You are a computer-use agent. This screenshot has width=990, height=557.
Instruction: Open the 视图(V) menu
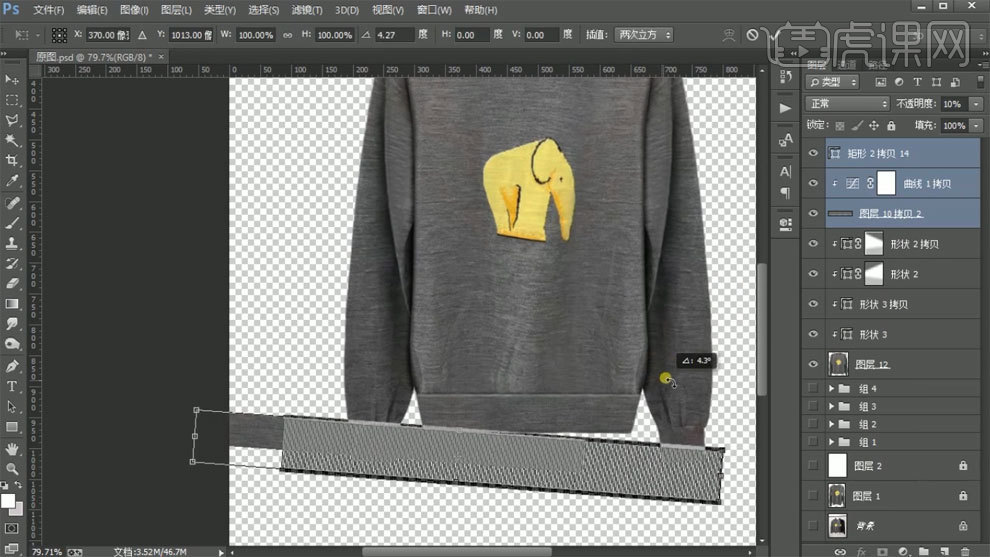coord(388,10)
